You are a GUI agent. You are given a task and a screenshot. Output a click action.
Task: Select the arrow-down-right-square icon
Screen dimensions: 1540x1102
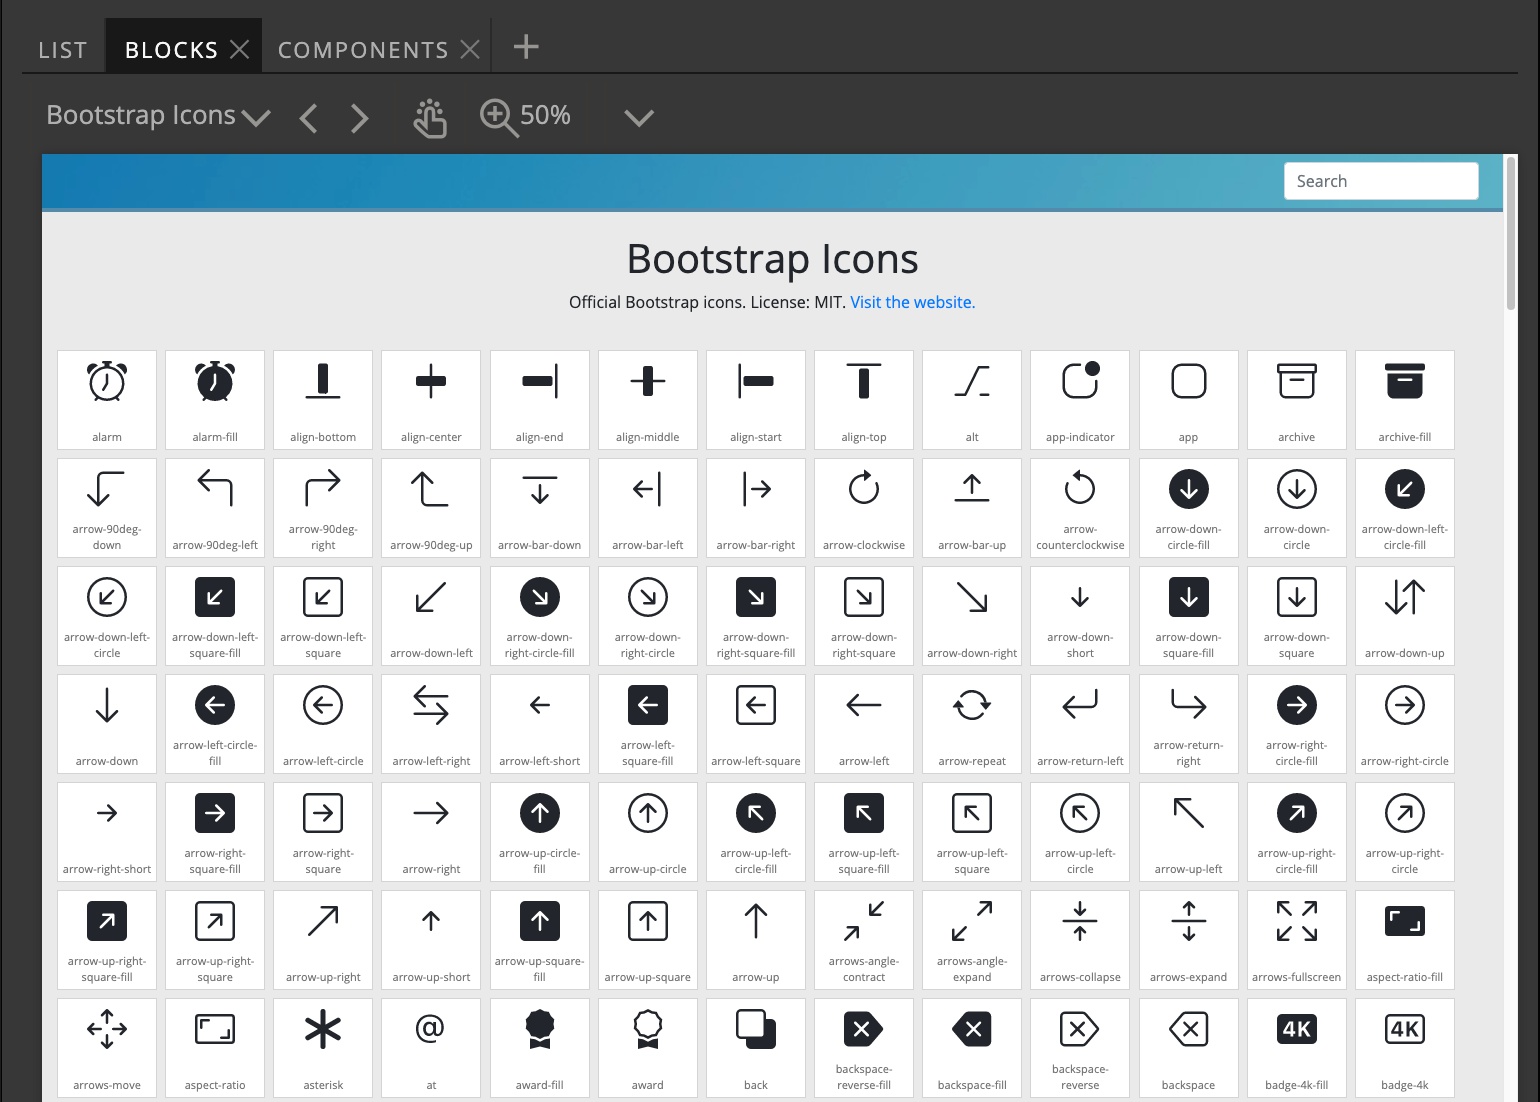coord(864,616)
